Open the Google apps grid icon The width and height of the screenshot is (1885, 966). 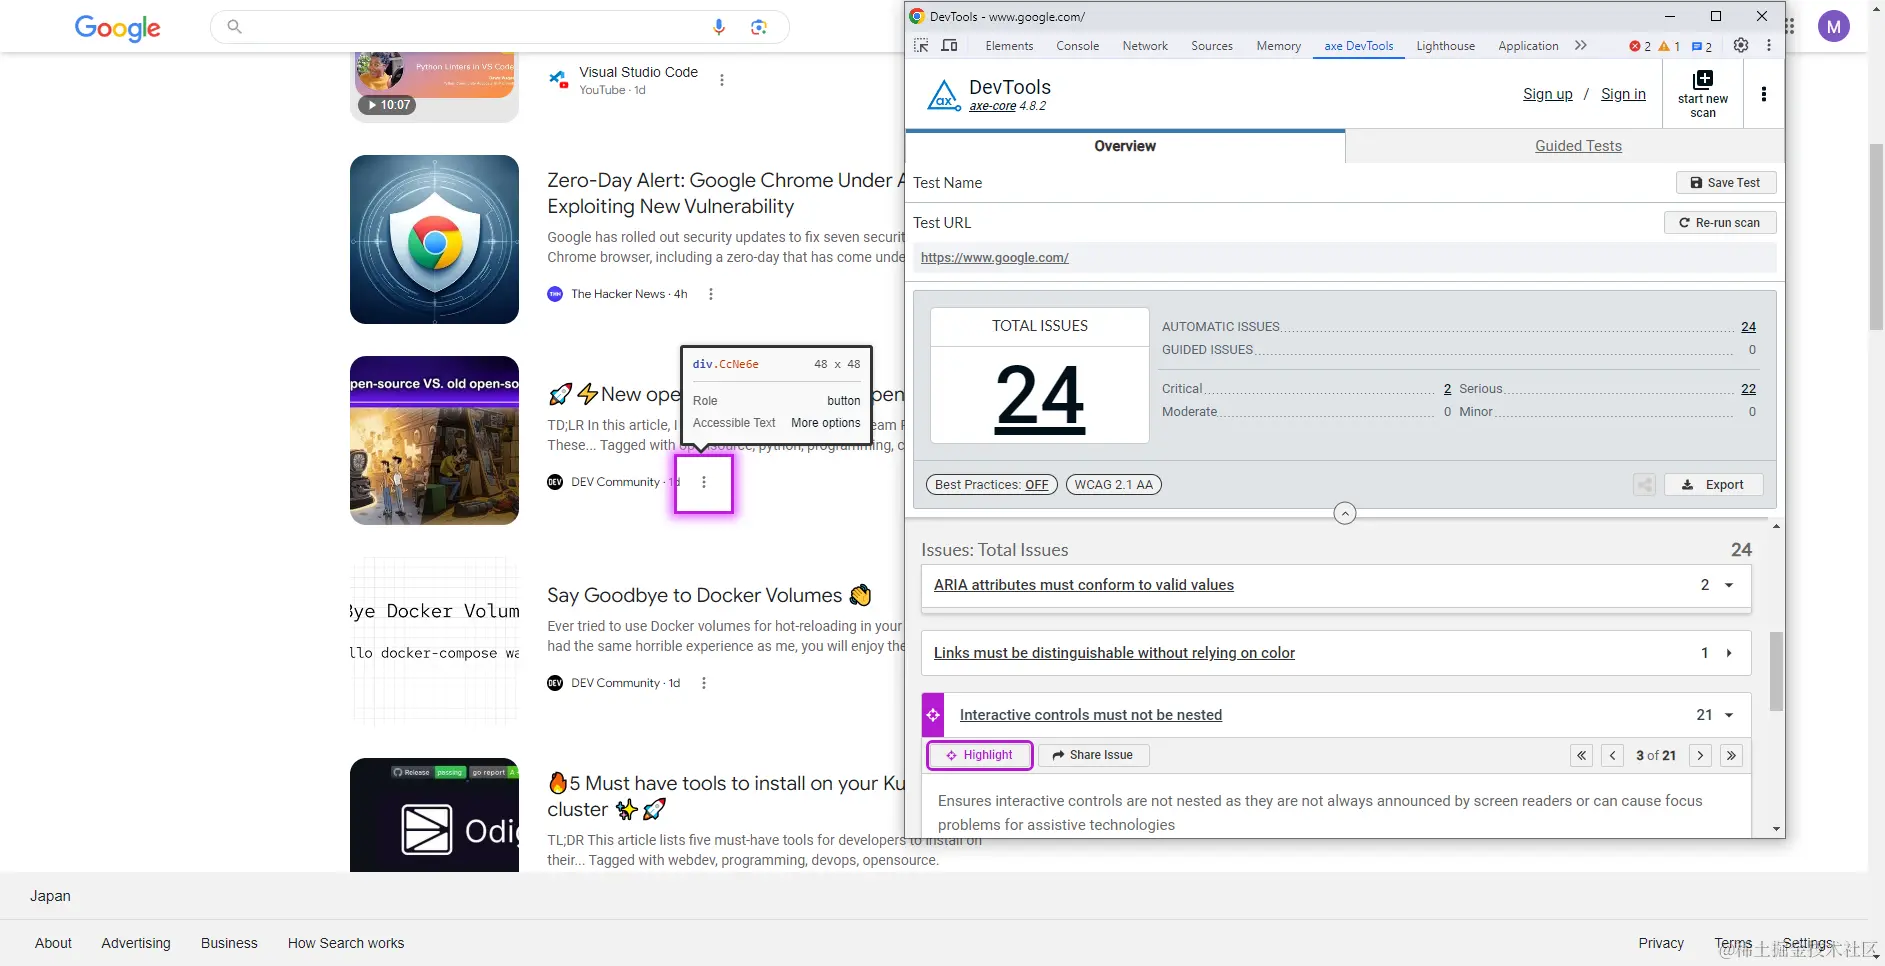tap(1790, 27)
